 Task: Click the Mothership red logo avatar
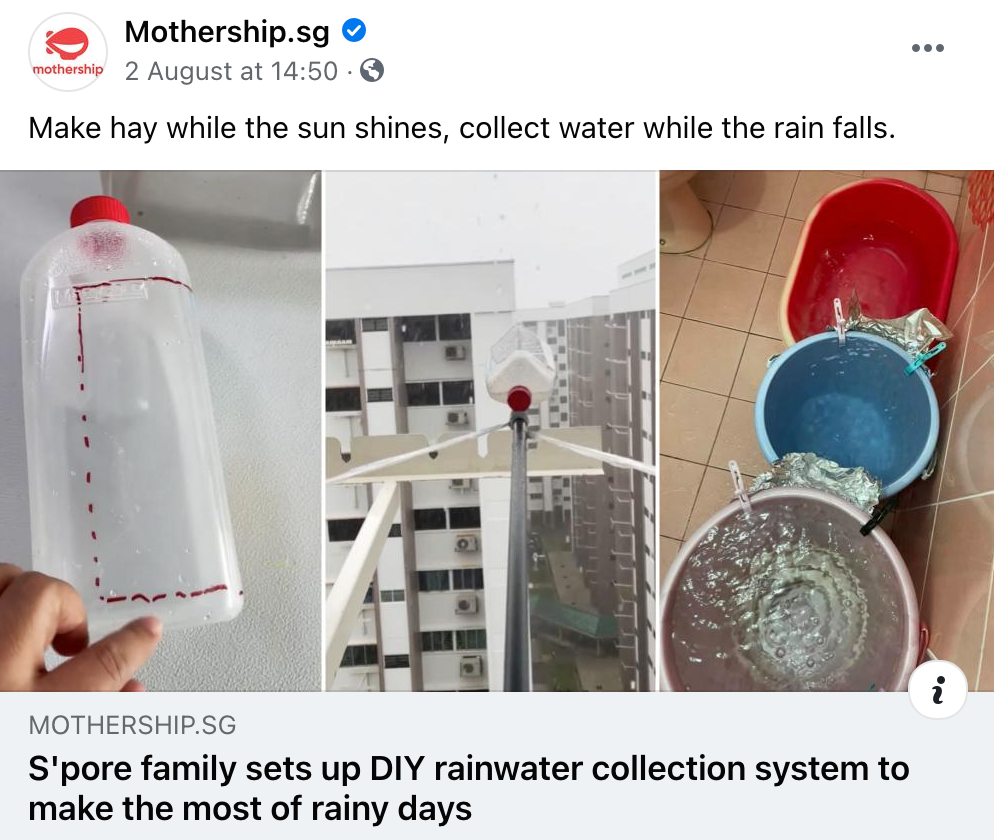pyautogui.click(x=68, y=52)
